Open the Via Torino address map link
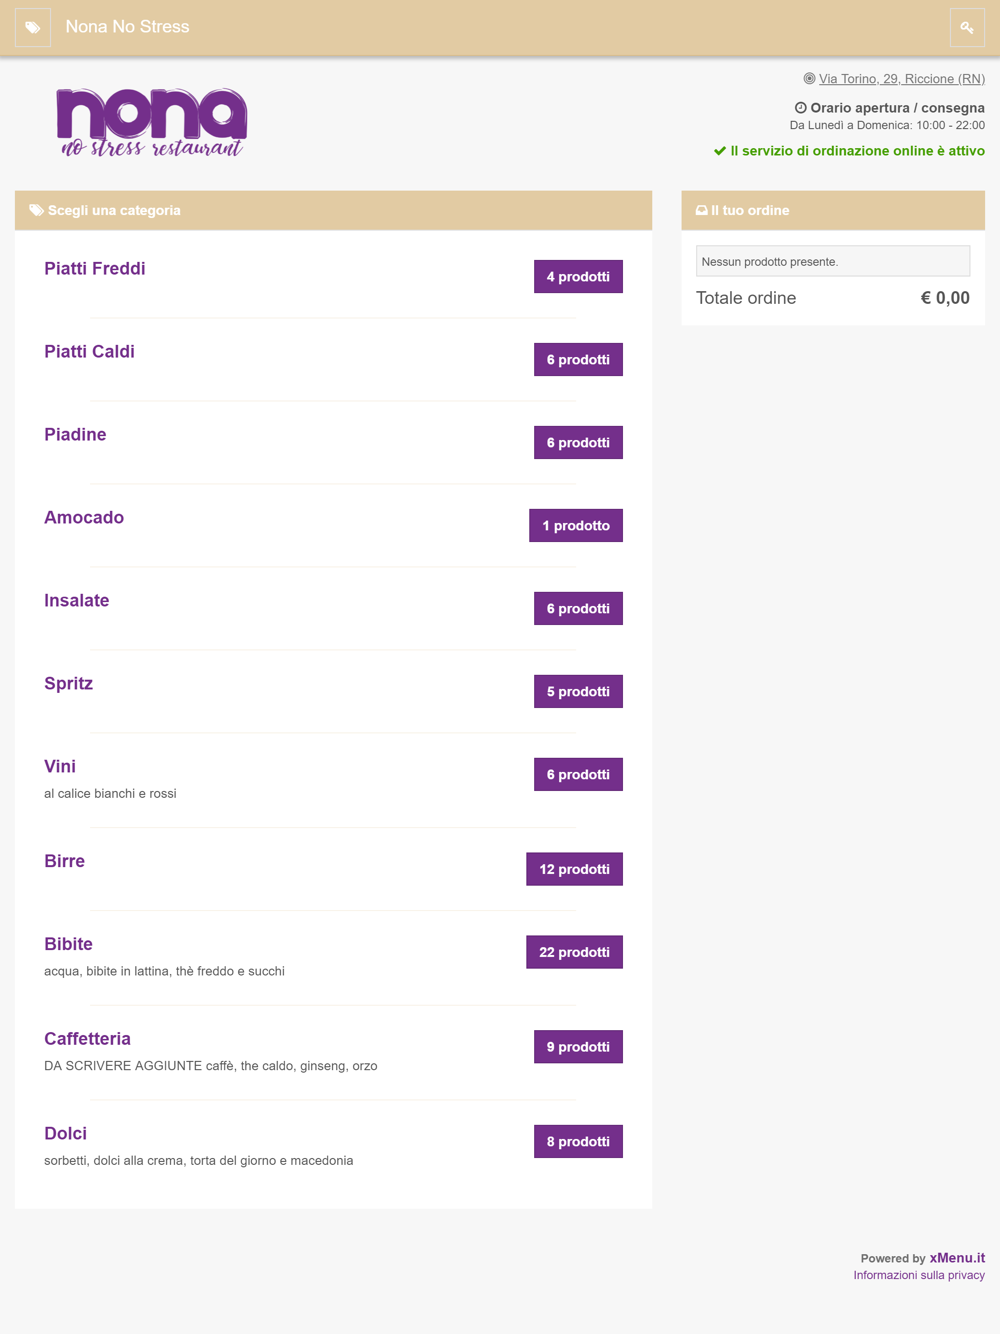Image resolution: width=1000 pixels, height=1334 pixels. click(901, 79)
